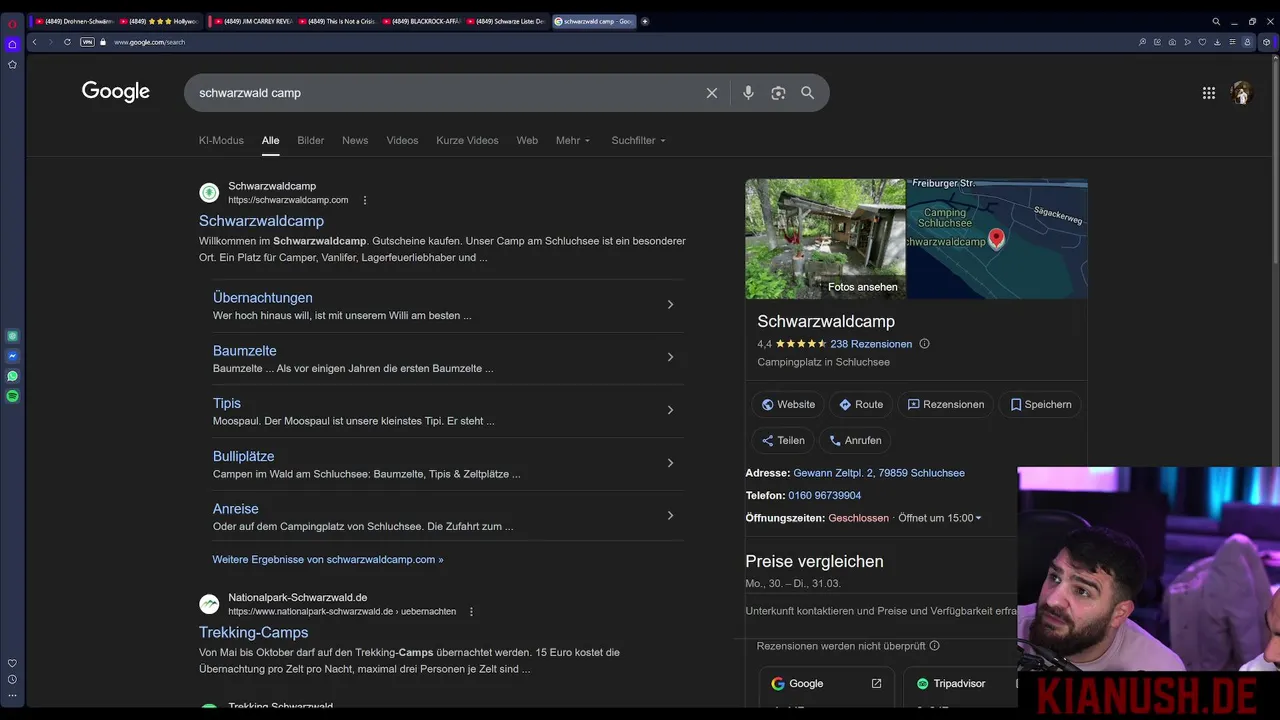Open Anreise sitelink chevron
The width and height of the screenshot is (1280, 720).
point(670,516)
